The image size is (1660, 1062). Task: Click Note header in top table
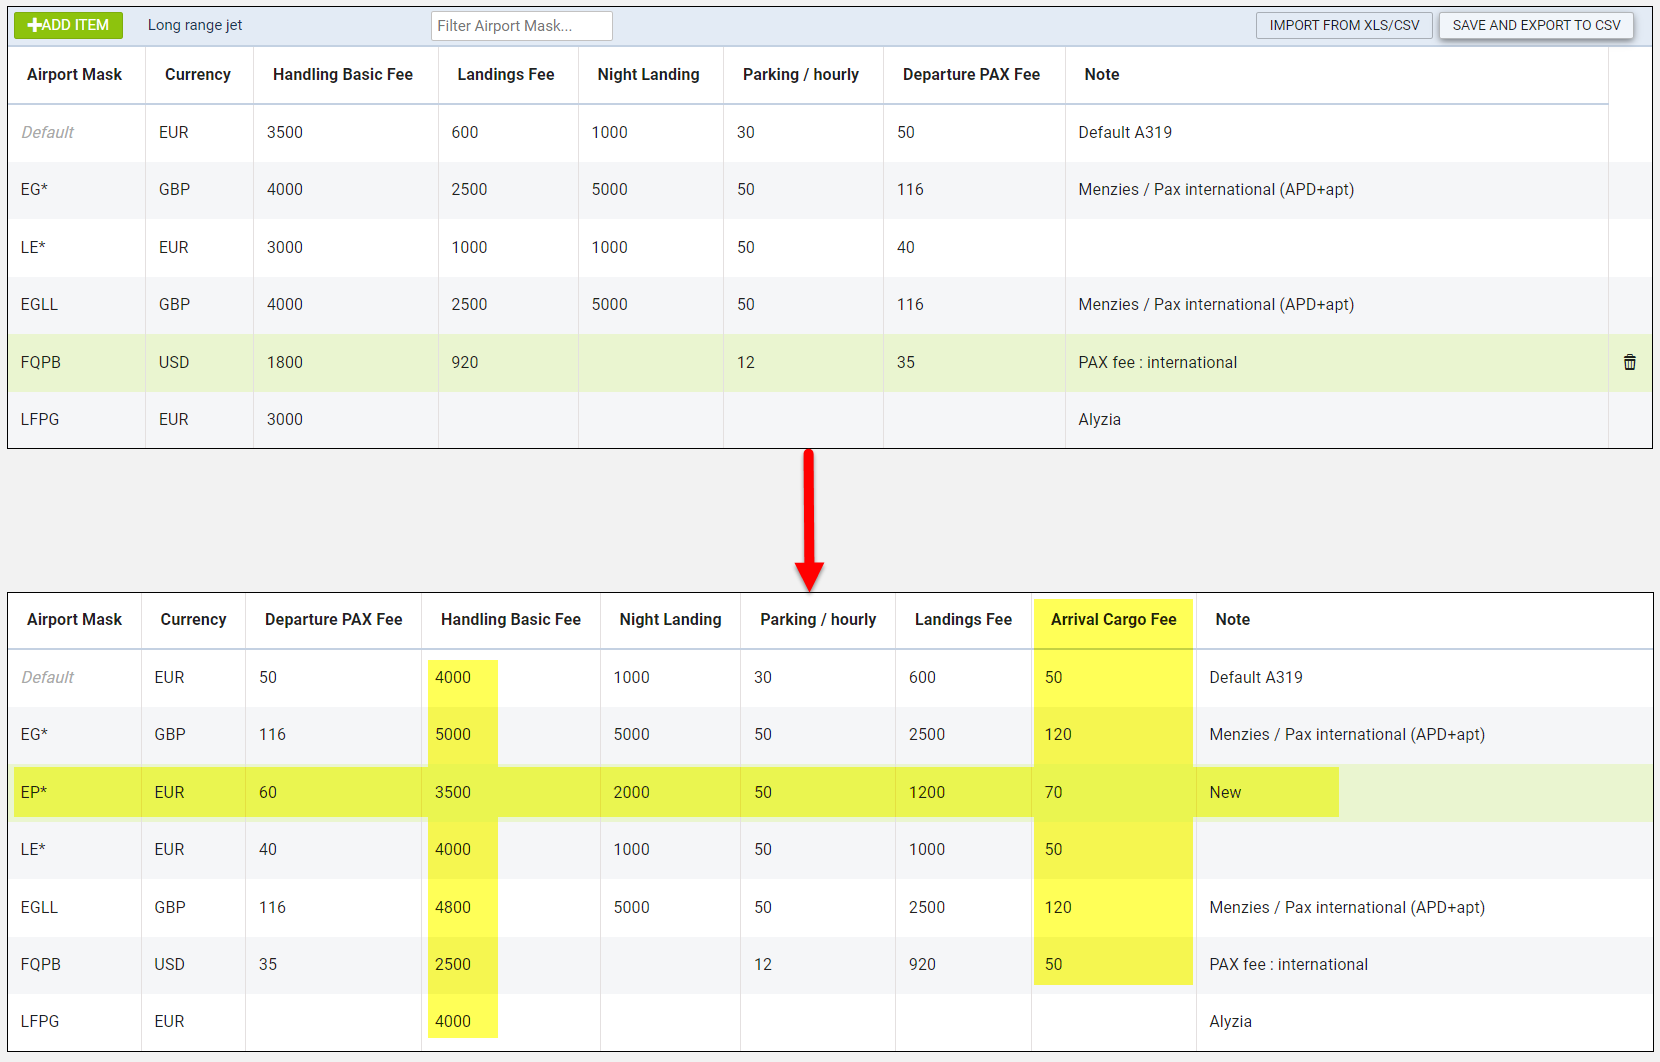pos(1102,74)
